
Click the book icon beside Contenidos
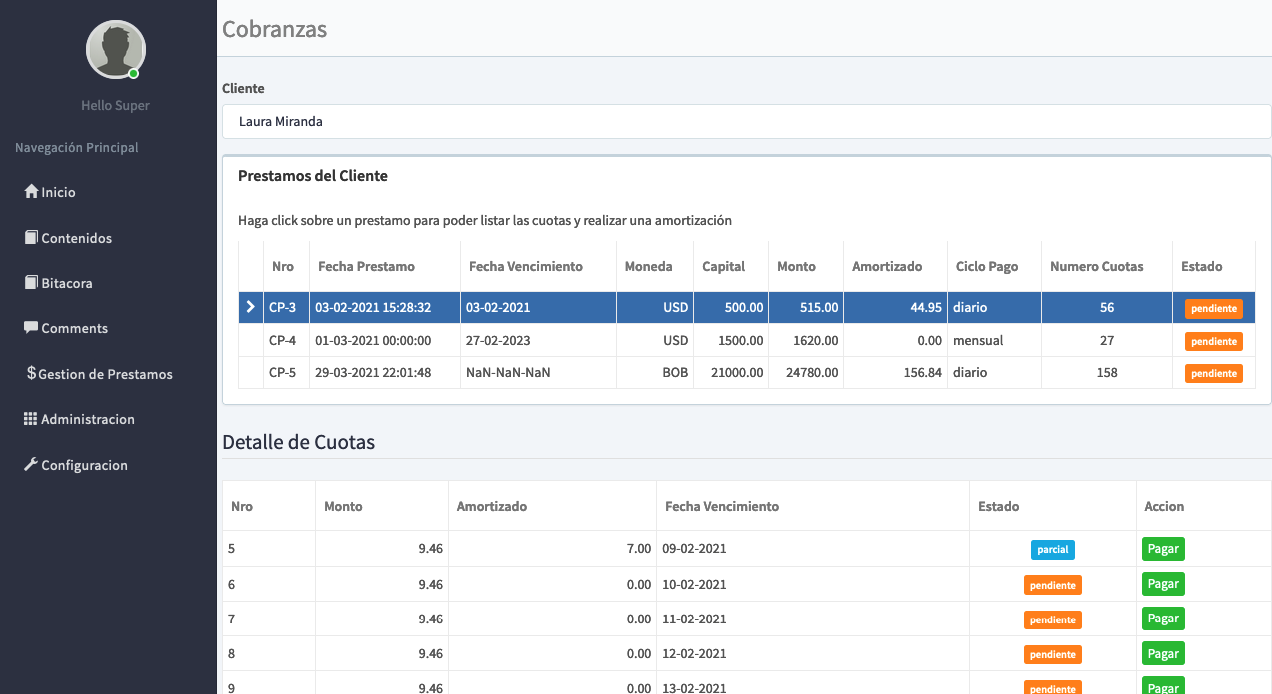coord(31,238)
